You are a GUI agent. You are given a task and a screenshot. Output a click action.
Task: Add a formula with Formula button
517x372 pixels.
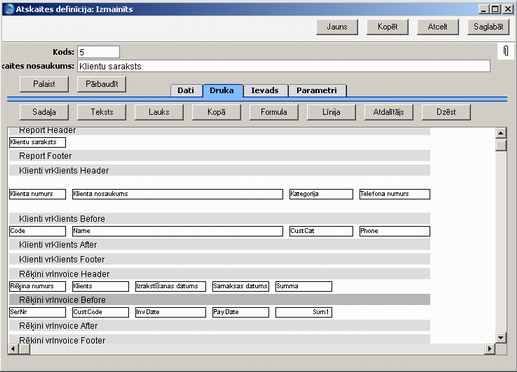tap(274, 112)
